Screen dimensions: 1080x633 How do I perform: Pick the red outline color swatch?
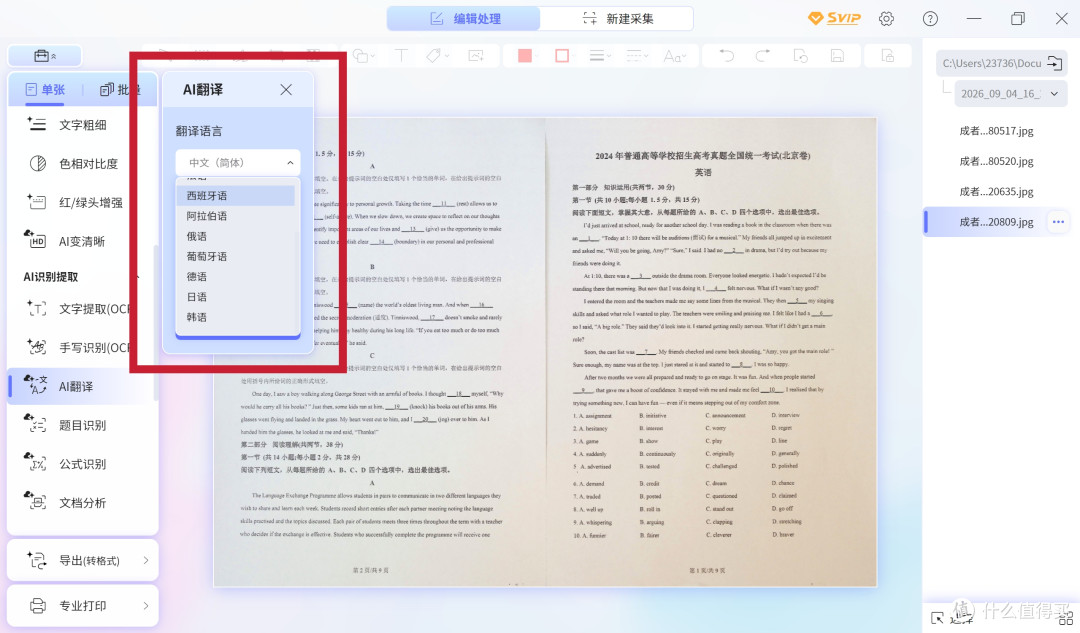tap(562, 56)
